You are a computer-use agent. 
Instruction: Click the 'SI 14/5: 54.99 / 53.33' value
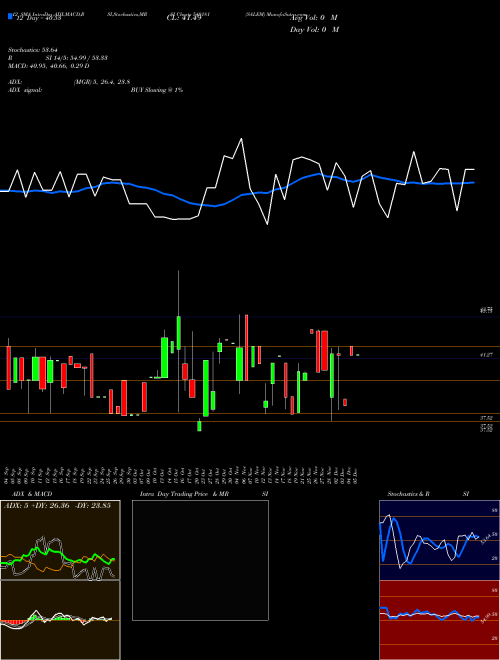click(x=77, y=58)
